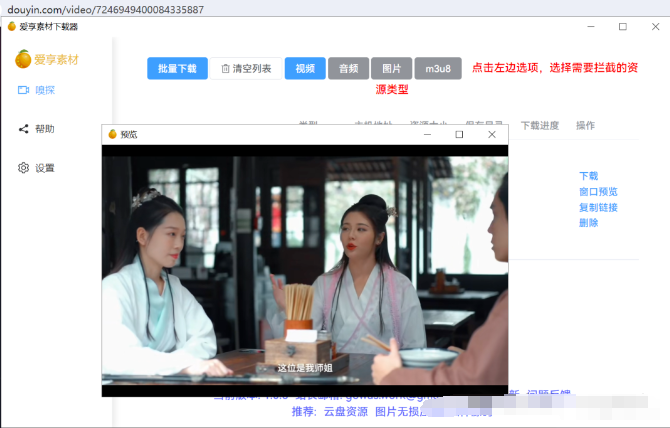Close the 爱享素材下载器 main window

click(x=655, y=26)
